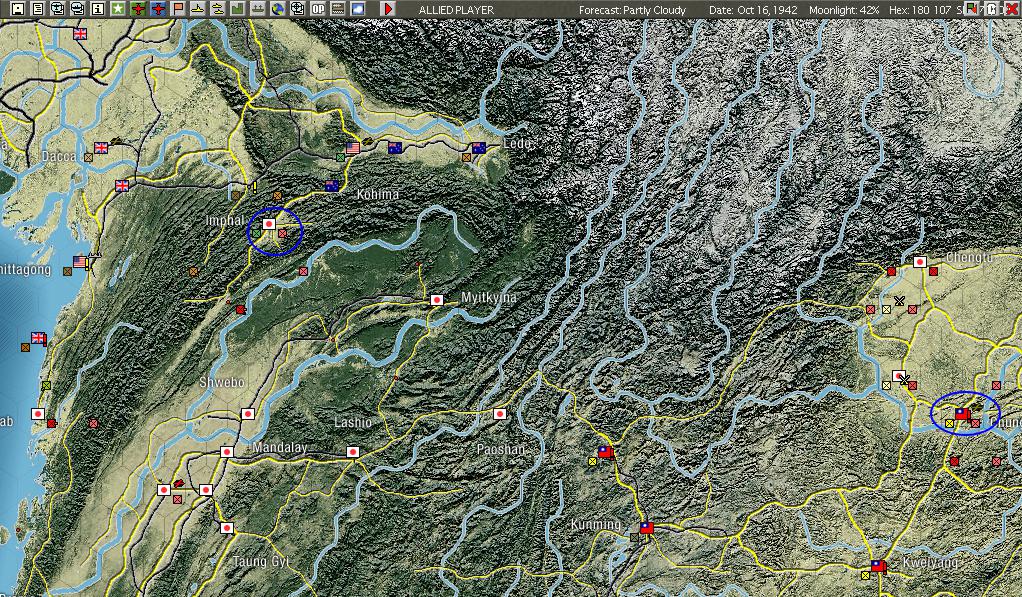Screen dimensions: 1022x597
Task: Click the grey warship toolbar icon
Action: (x=258, y=9)
